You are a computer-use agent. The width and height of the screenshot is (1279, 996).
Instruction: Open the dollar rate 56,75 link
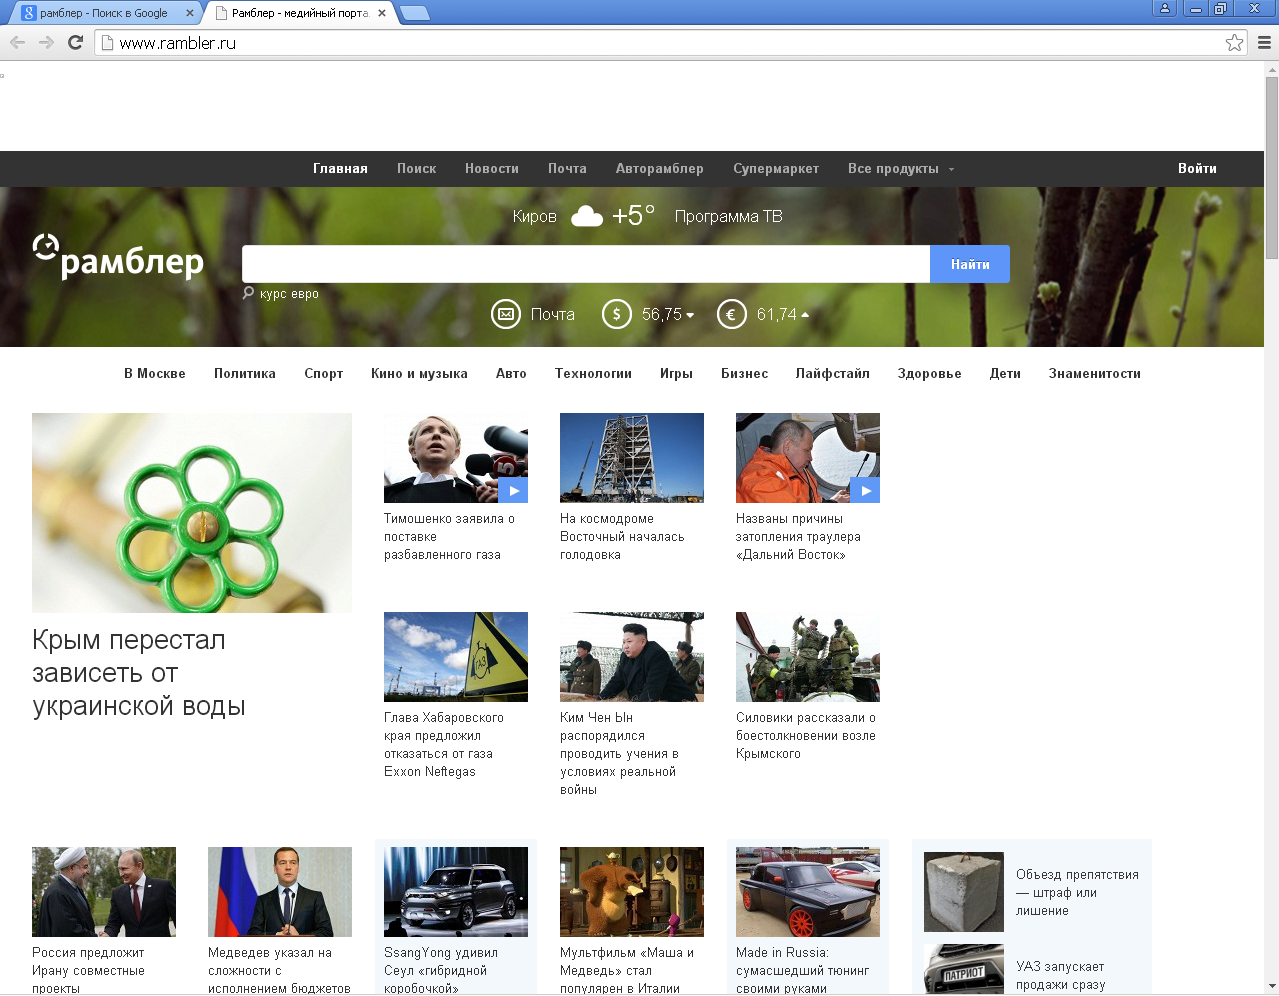(667, 314)
